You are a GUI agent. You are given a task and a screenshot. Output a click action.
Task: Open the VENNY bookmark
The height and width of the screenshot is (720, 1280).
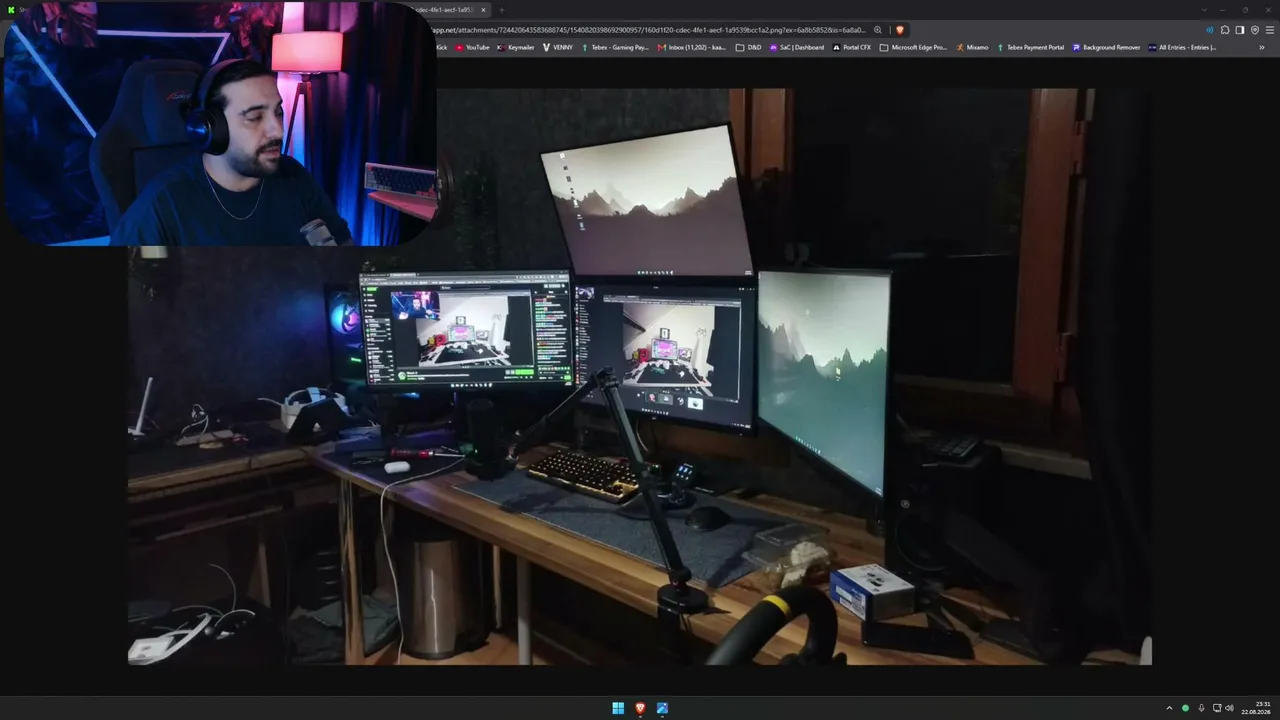(558, 47)
